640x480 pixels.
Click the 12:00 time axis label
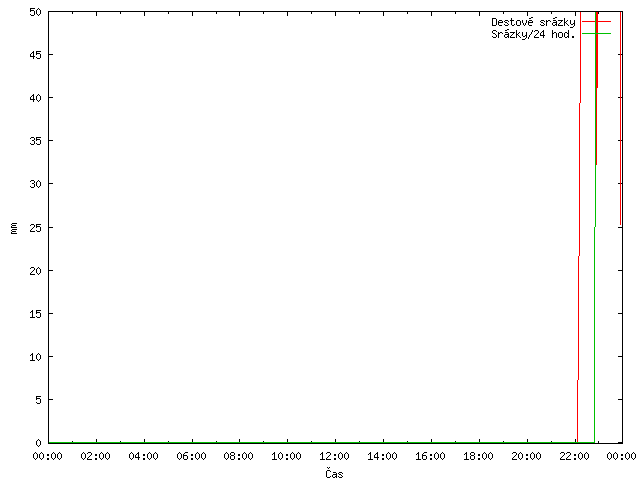pyautogui.click(x=335, y=456)
